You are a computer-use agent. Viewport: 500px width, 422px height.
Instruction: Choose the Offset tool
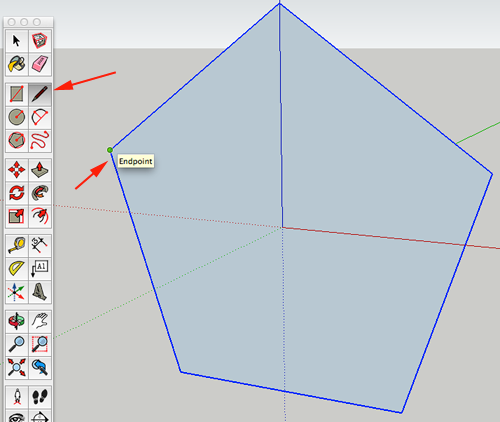pyautogui.click(x=40, y=216)
